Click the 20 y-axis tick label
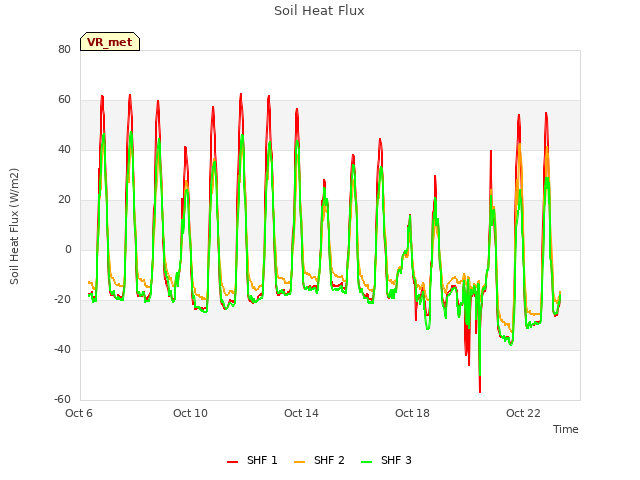This screenshot has width=640, height=480. click(x=64, y=200)
